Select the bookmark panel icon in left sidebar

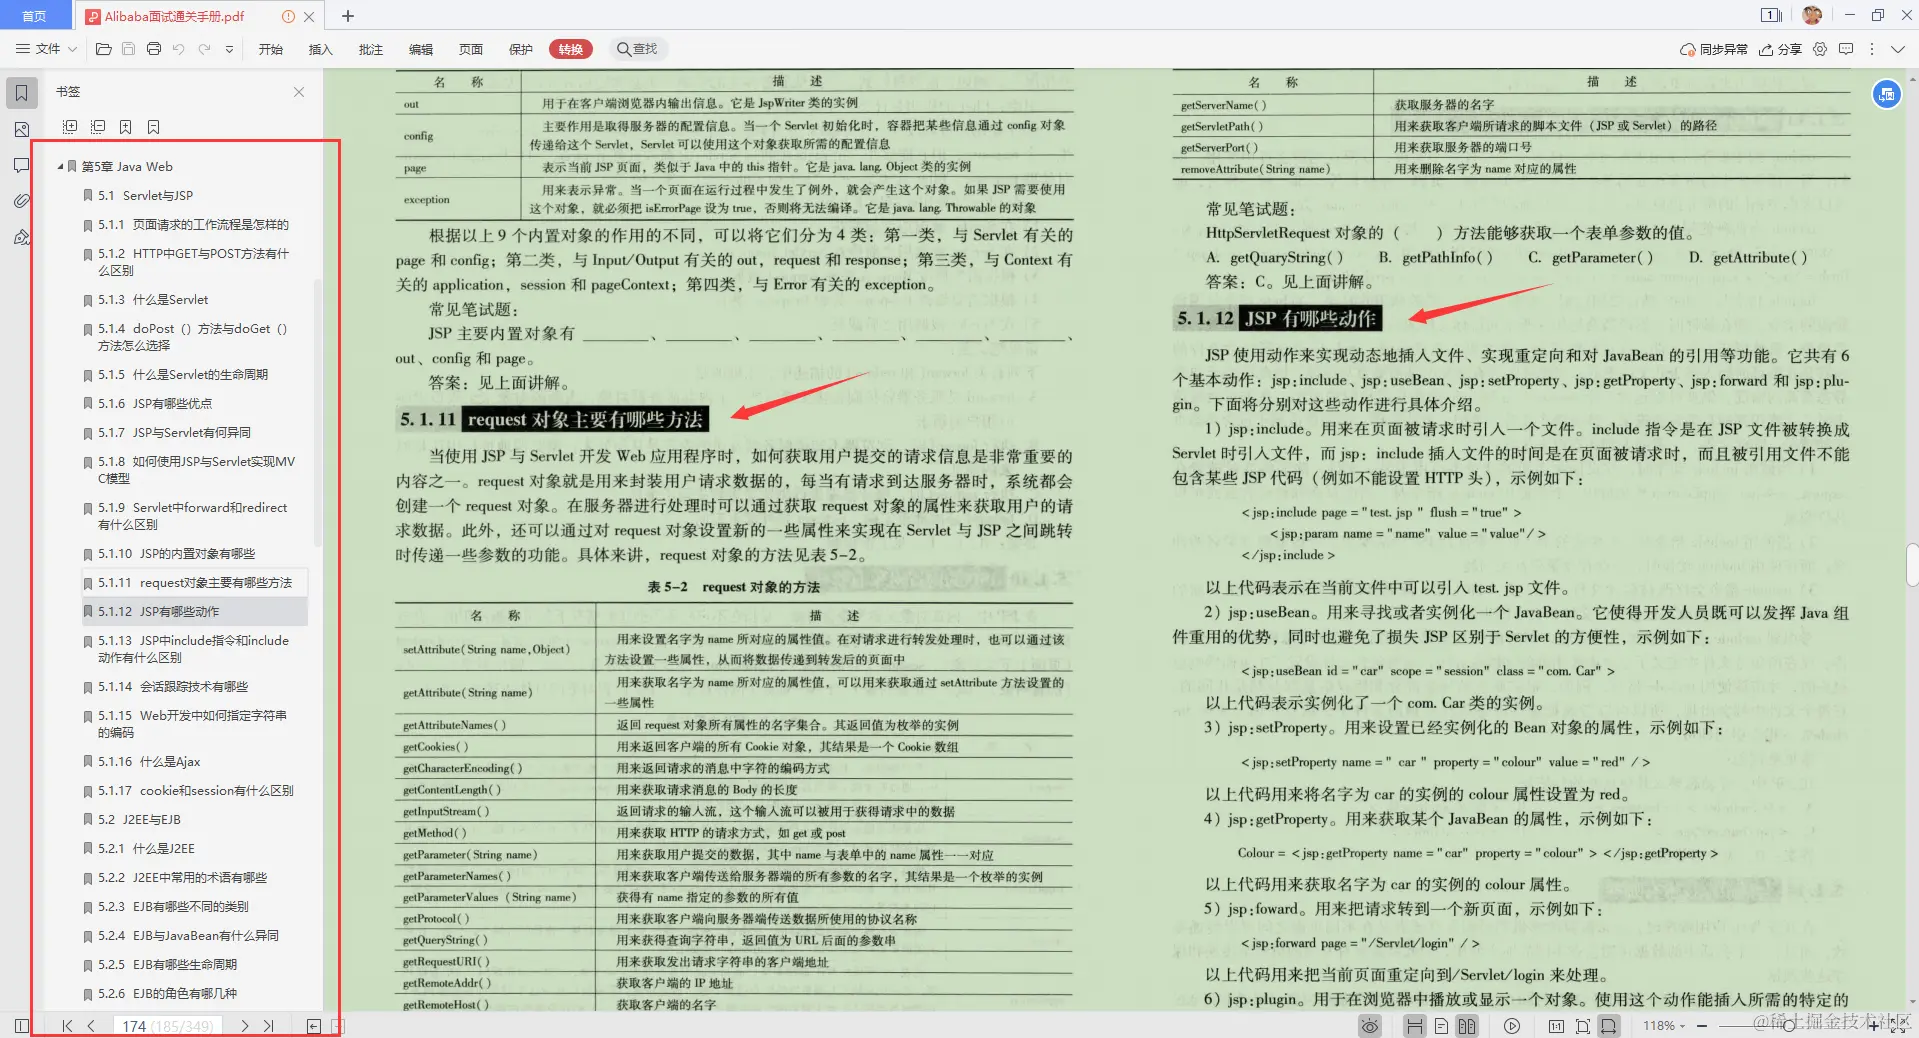(x=21, y=91)
